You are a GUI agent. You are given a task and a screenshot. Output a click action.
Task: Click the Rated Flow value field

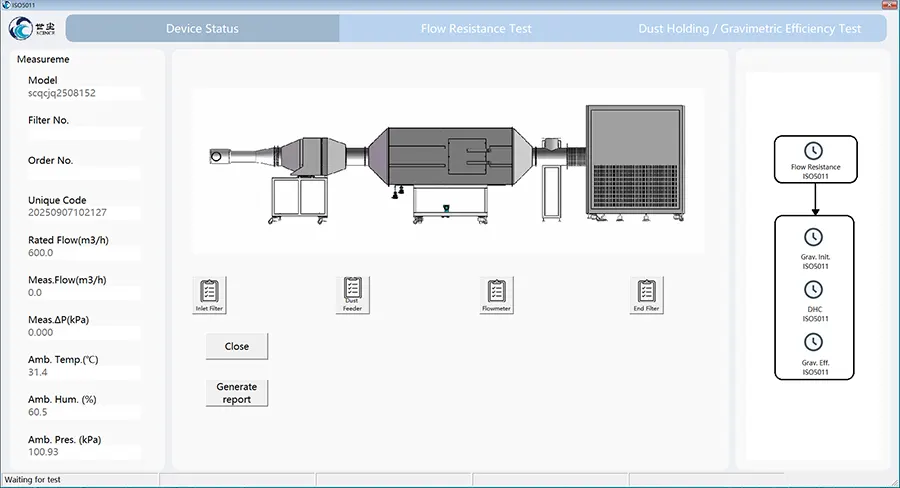pyautogui.click(x=84, y=253)
